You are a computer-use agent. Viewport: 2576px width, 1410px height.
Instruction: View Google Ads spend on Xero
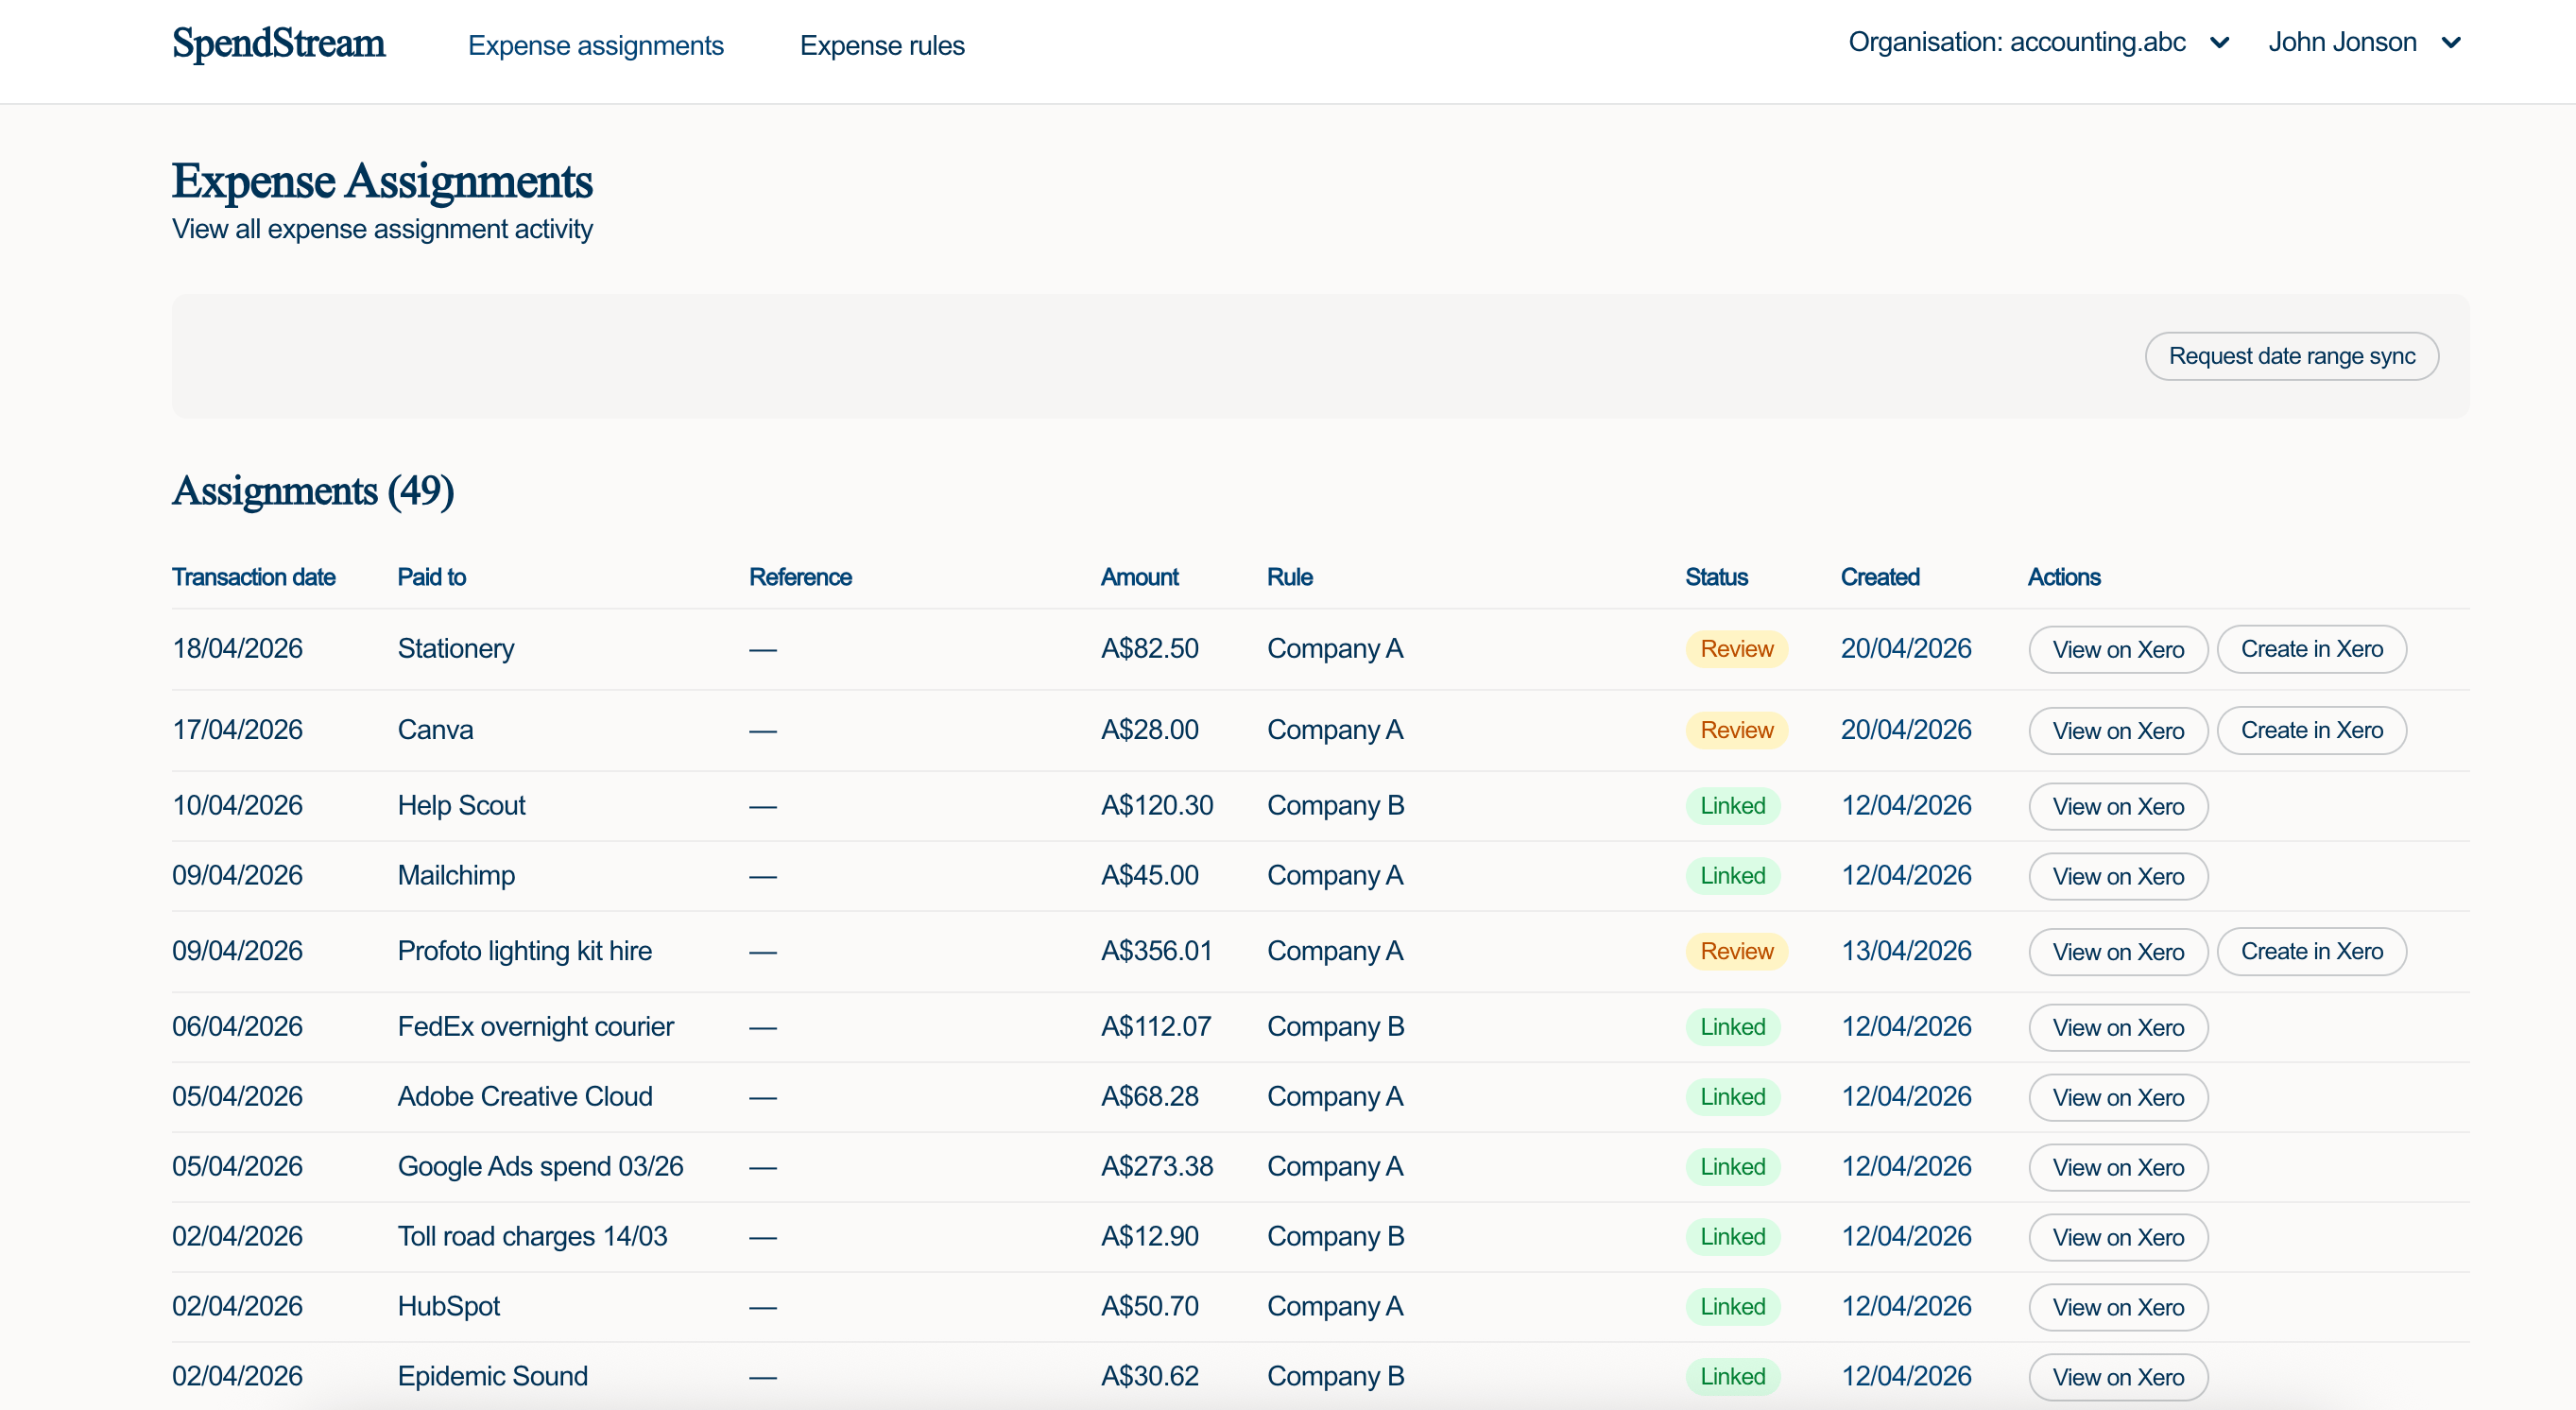point(2118,1167)
